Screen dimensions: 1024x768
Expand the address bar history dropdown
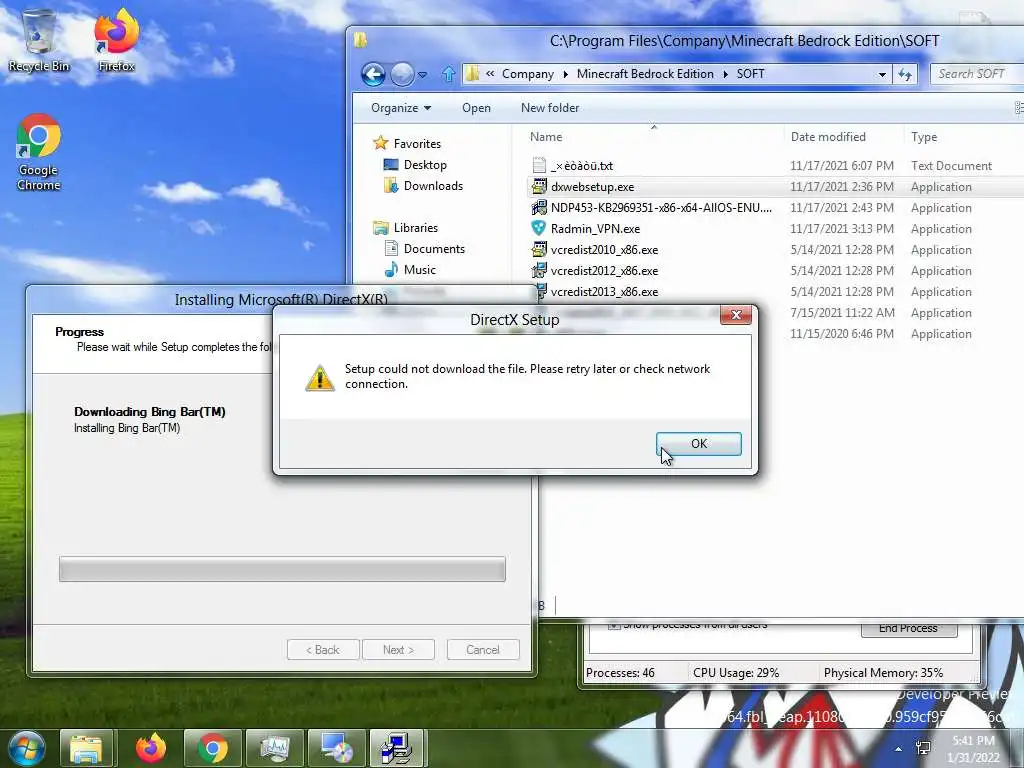pyautogui.click(x=882, y=74)
